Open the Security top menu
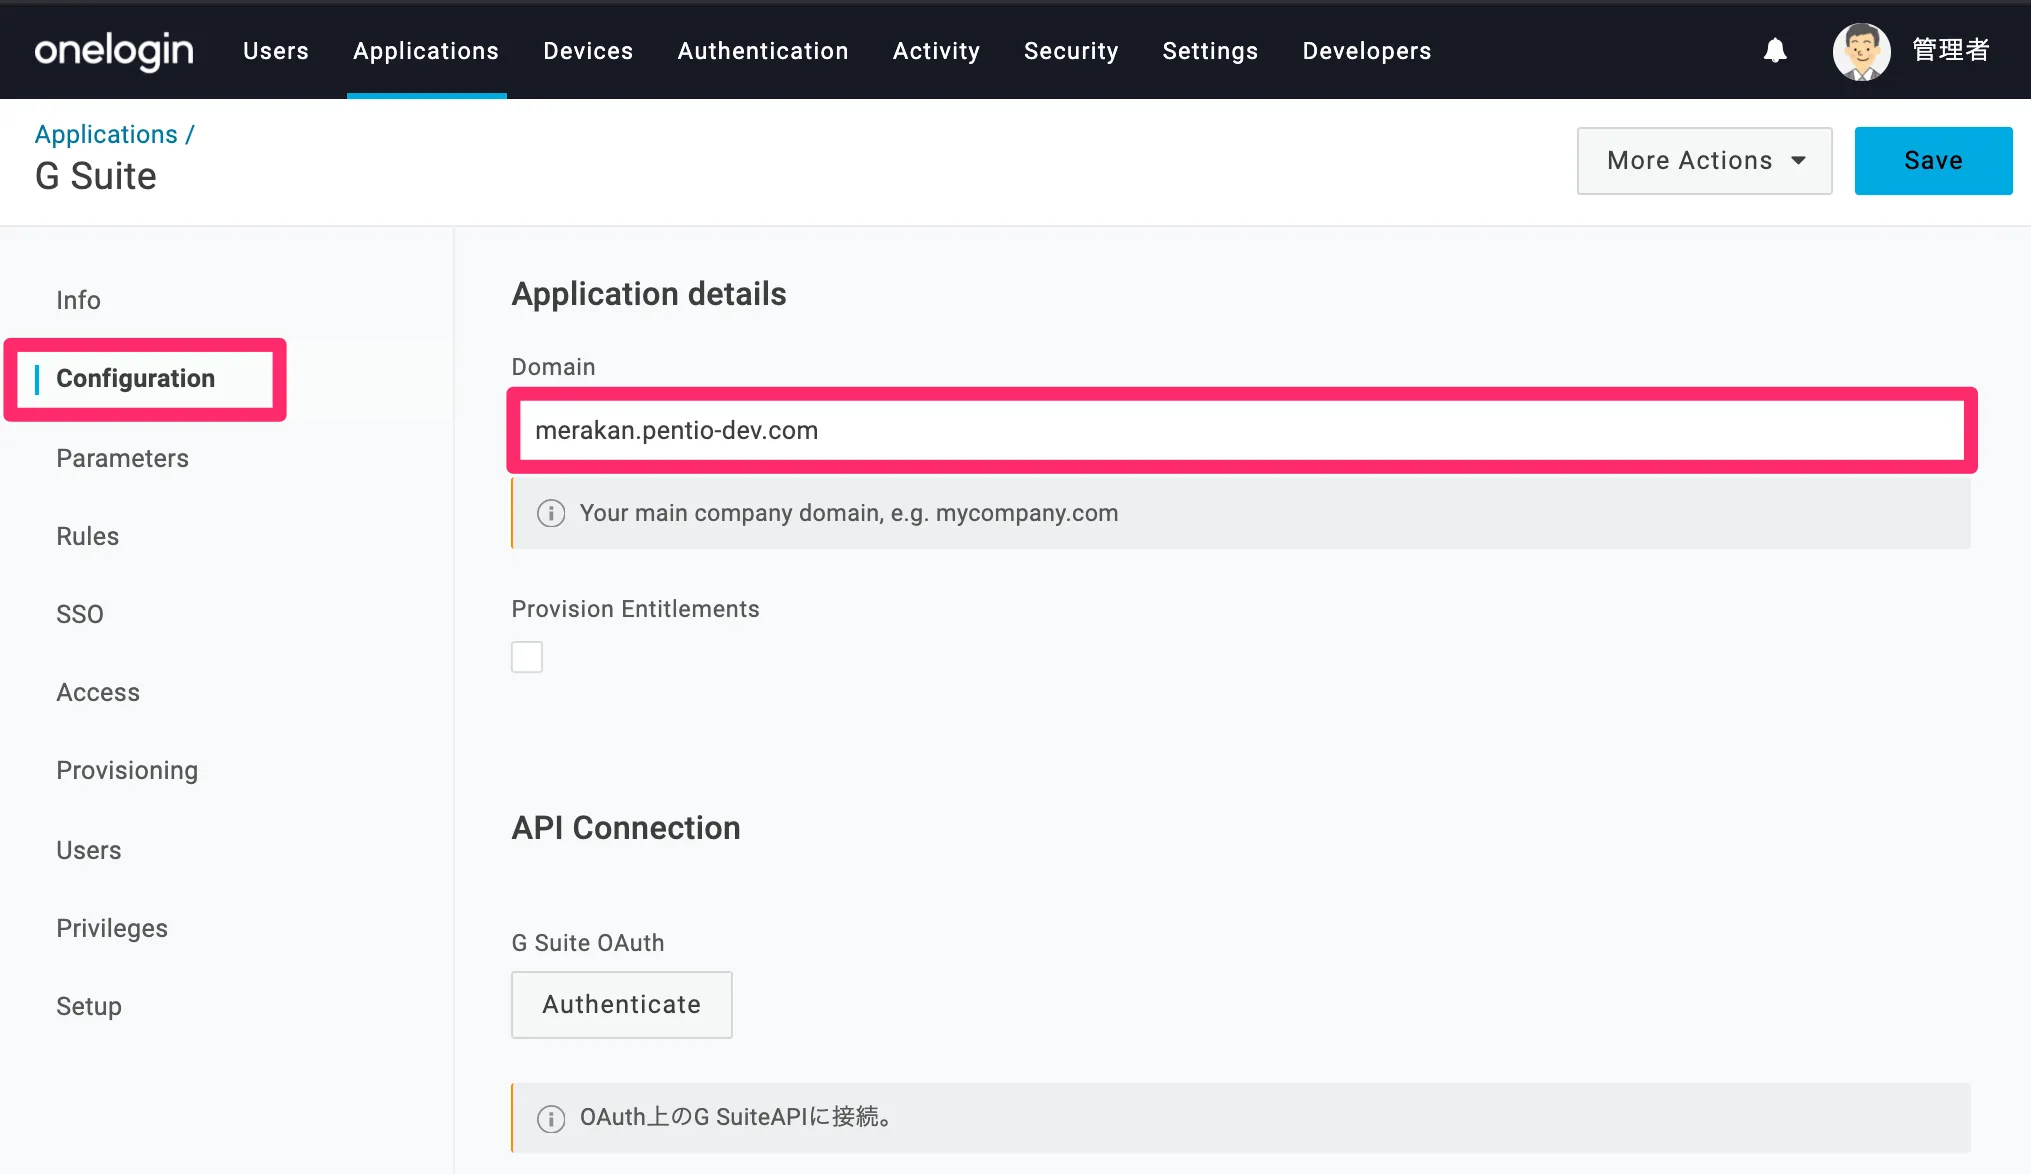Screen dimensions: 2031x1174 tap(1070, 51)
